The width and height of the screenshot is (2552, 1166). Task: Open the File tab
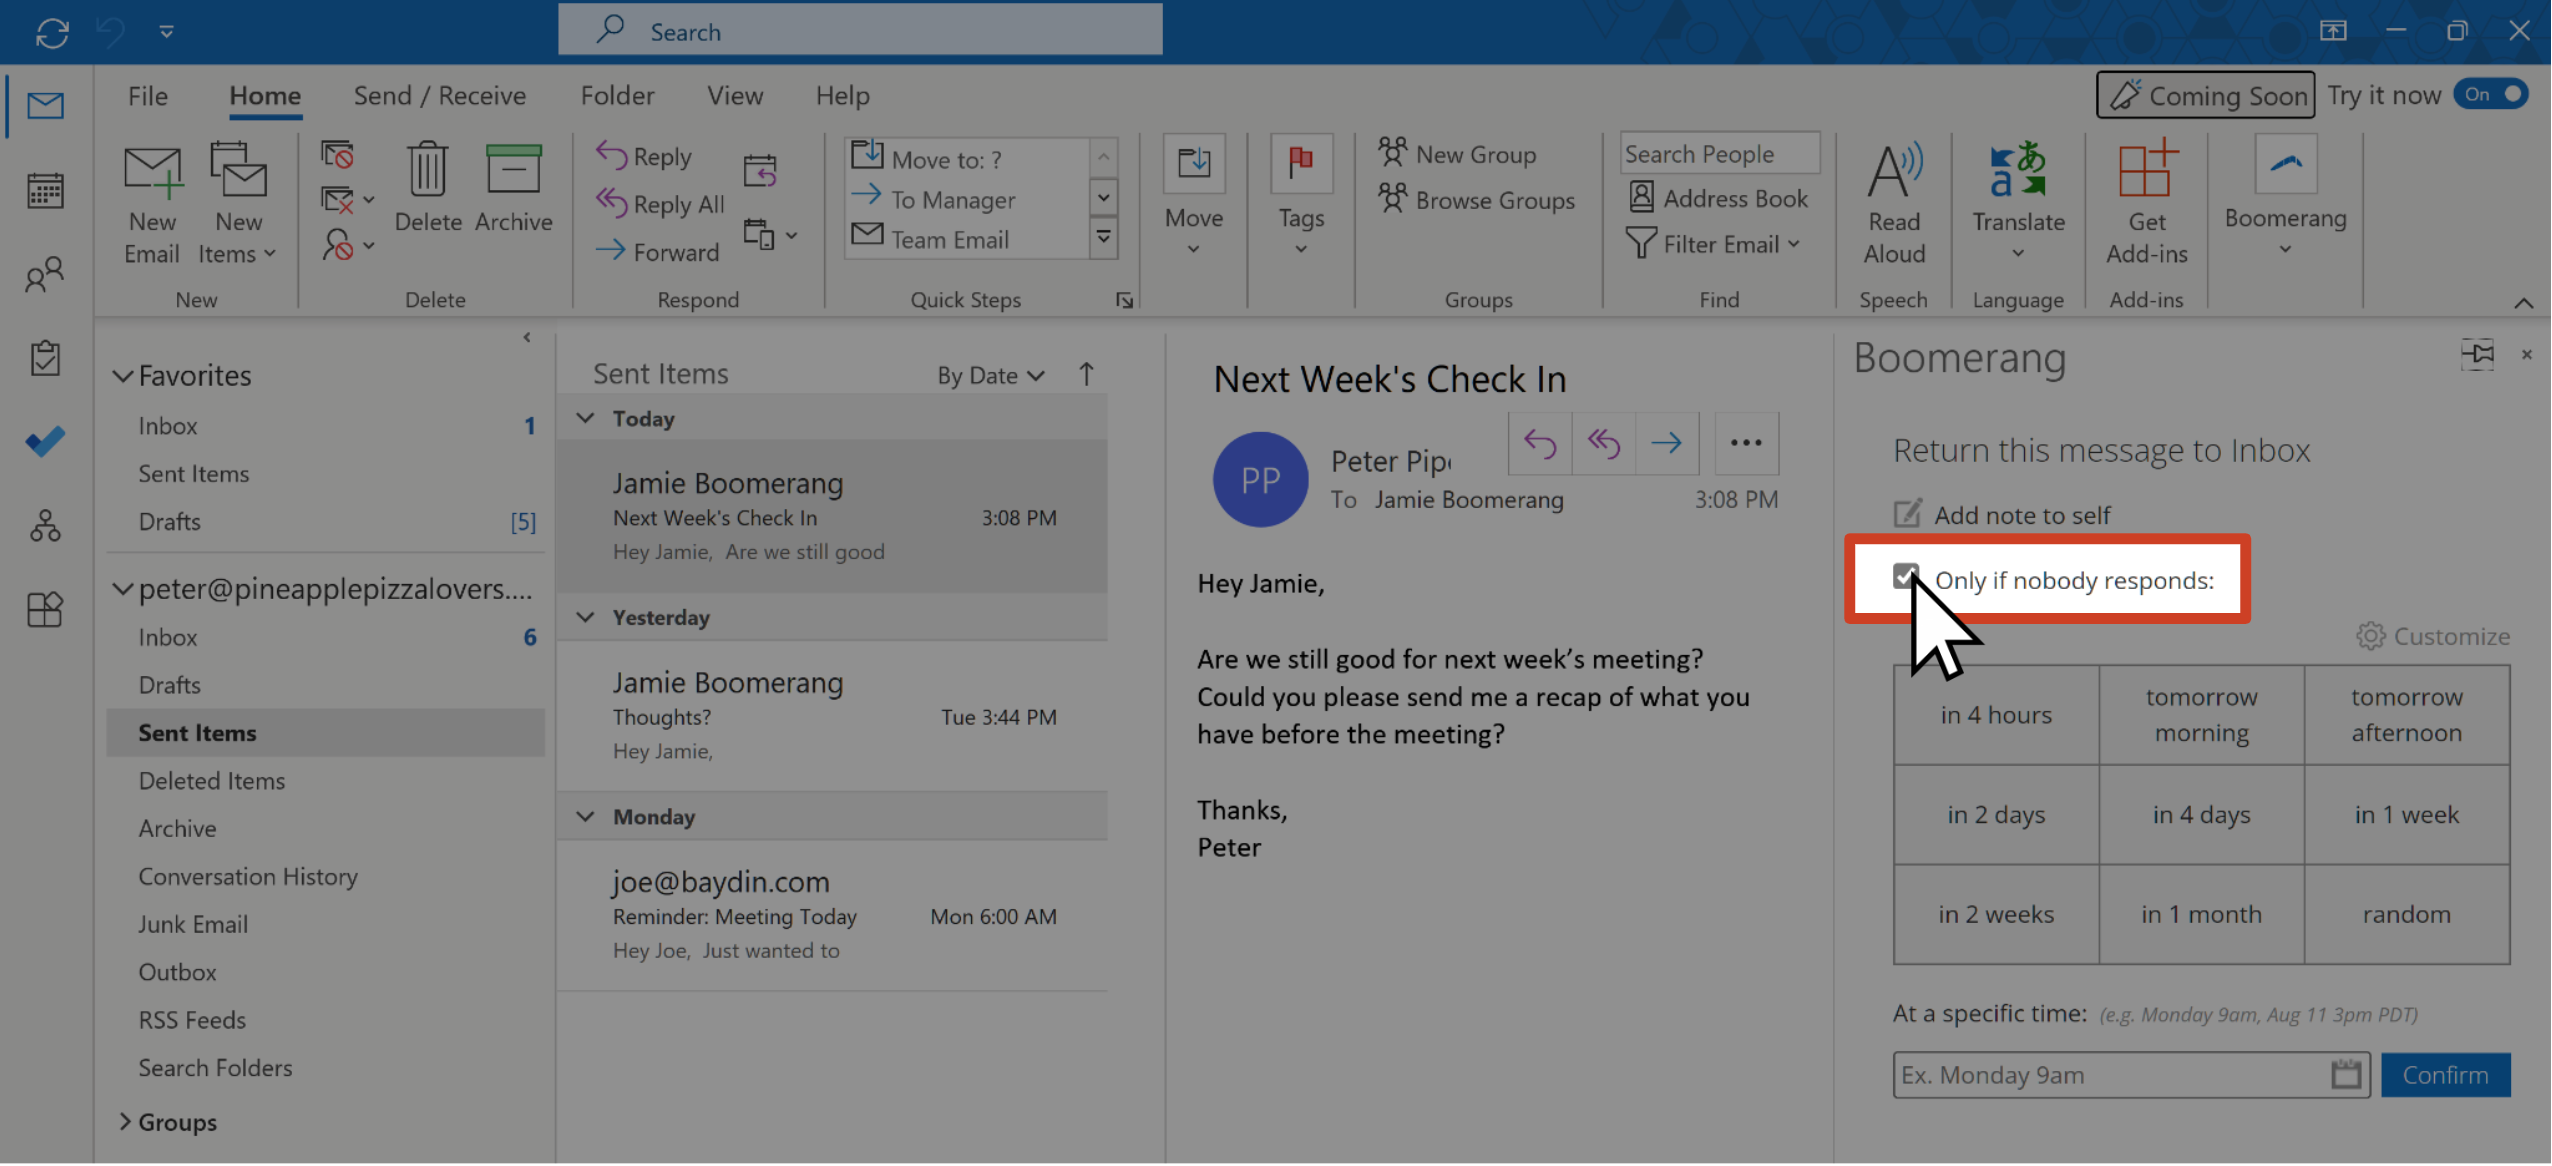[147, 96]
